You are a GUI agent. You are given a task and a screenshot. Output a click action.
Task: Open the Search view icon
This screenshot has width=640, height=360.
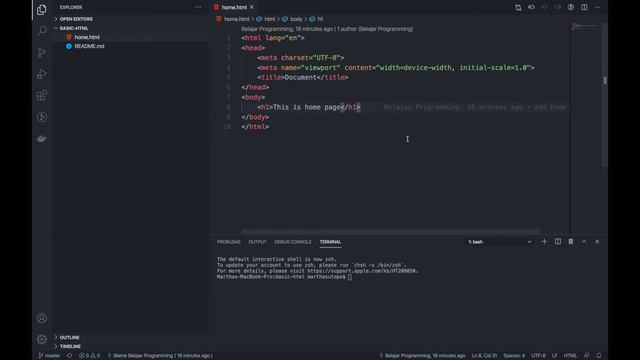[42, 31]
